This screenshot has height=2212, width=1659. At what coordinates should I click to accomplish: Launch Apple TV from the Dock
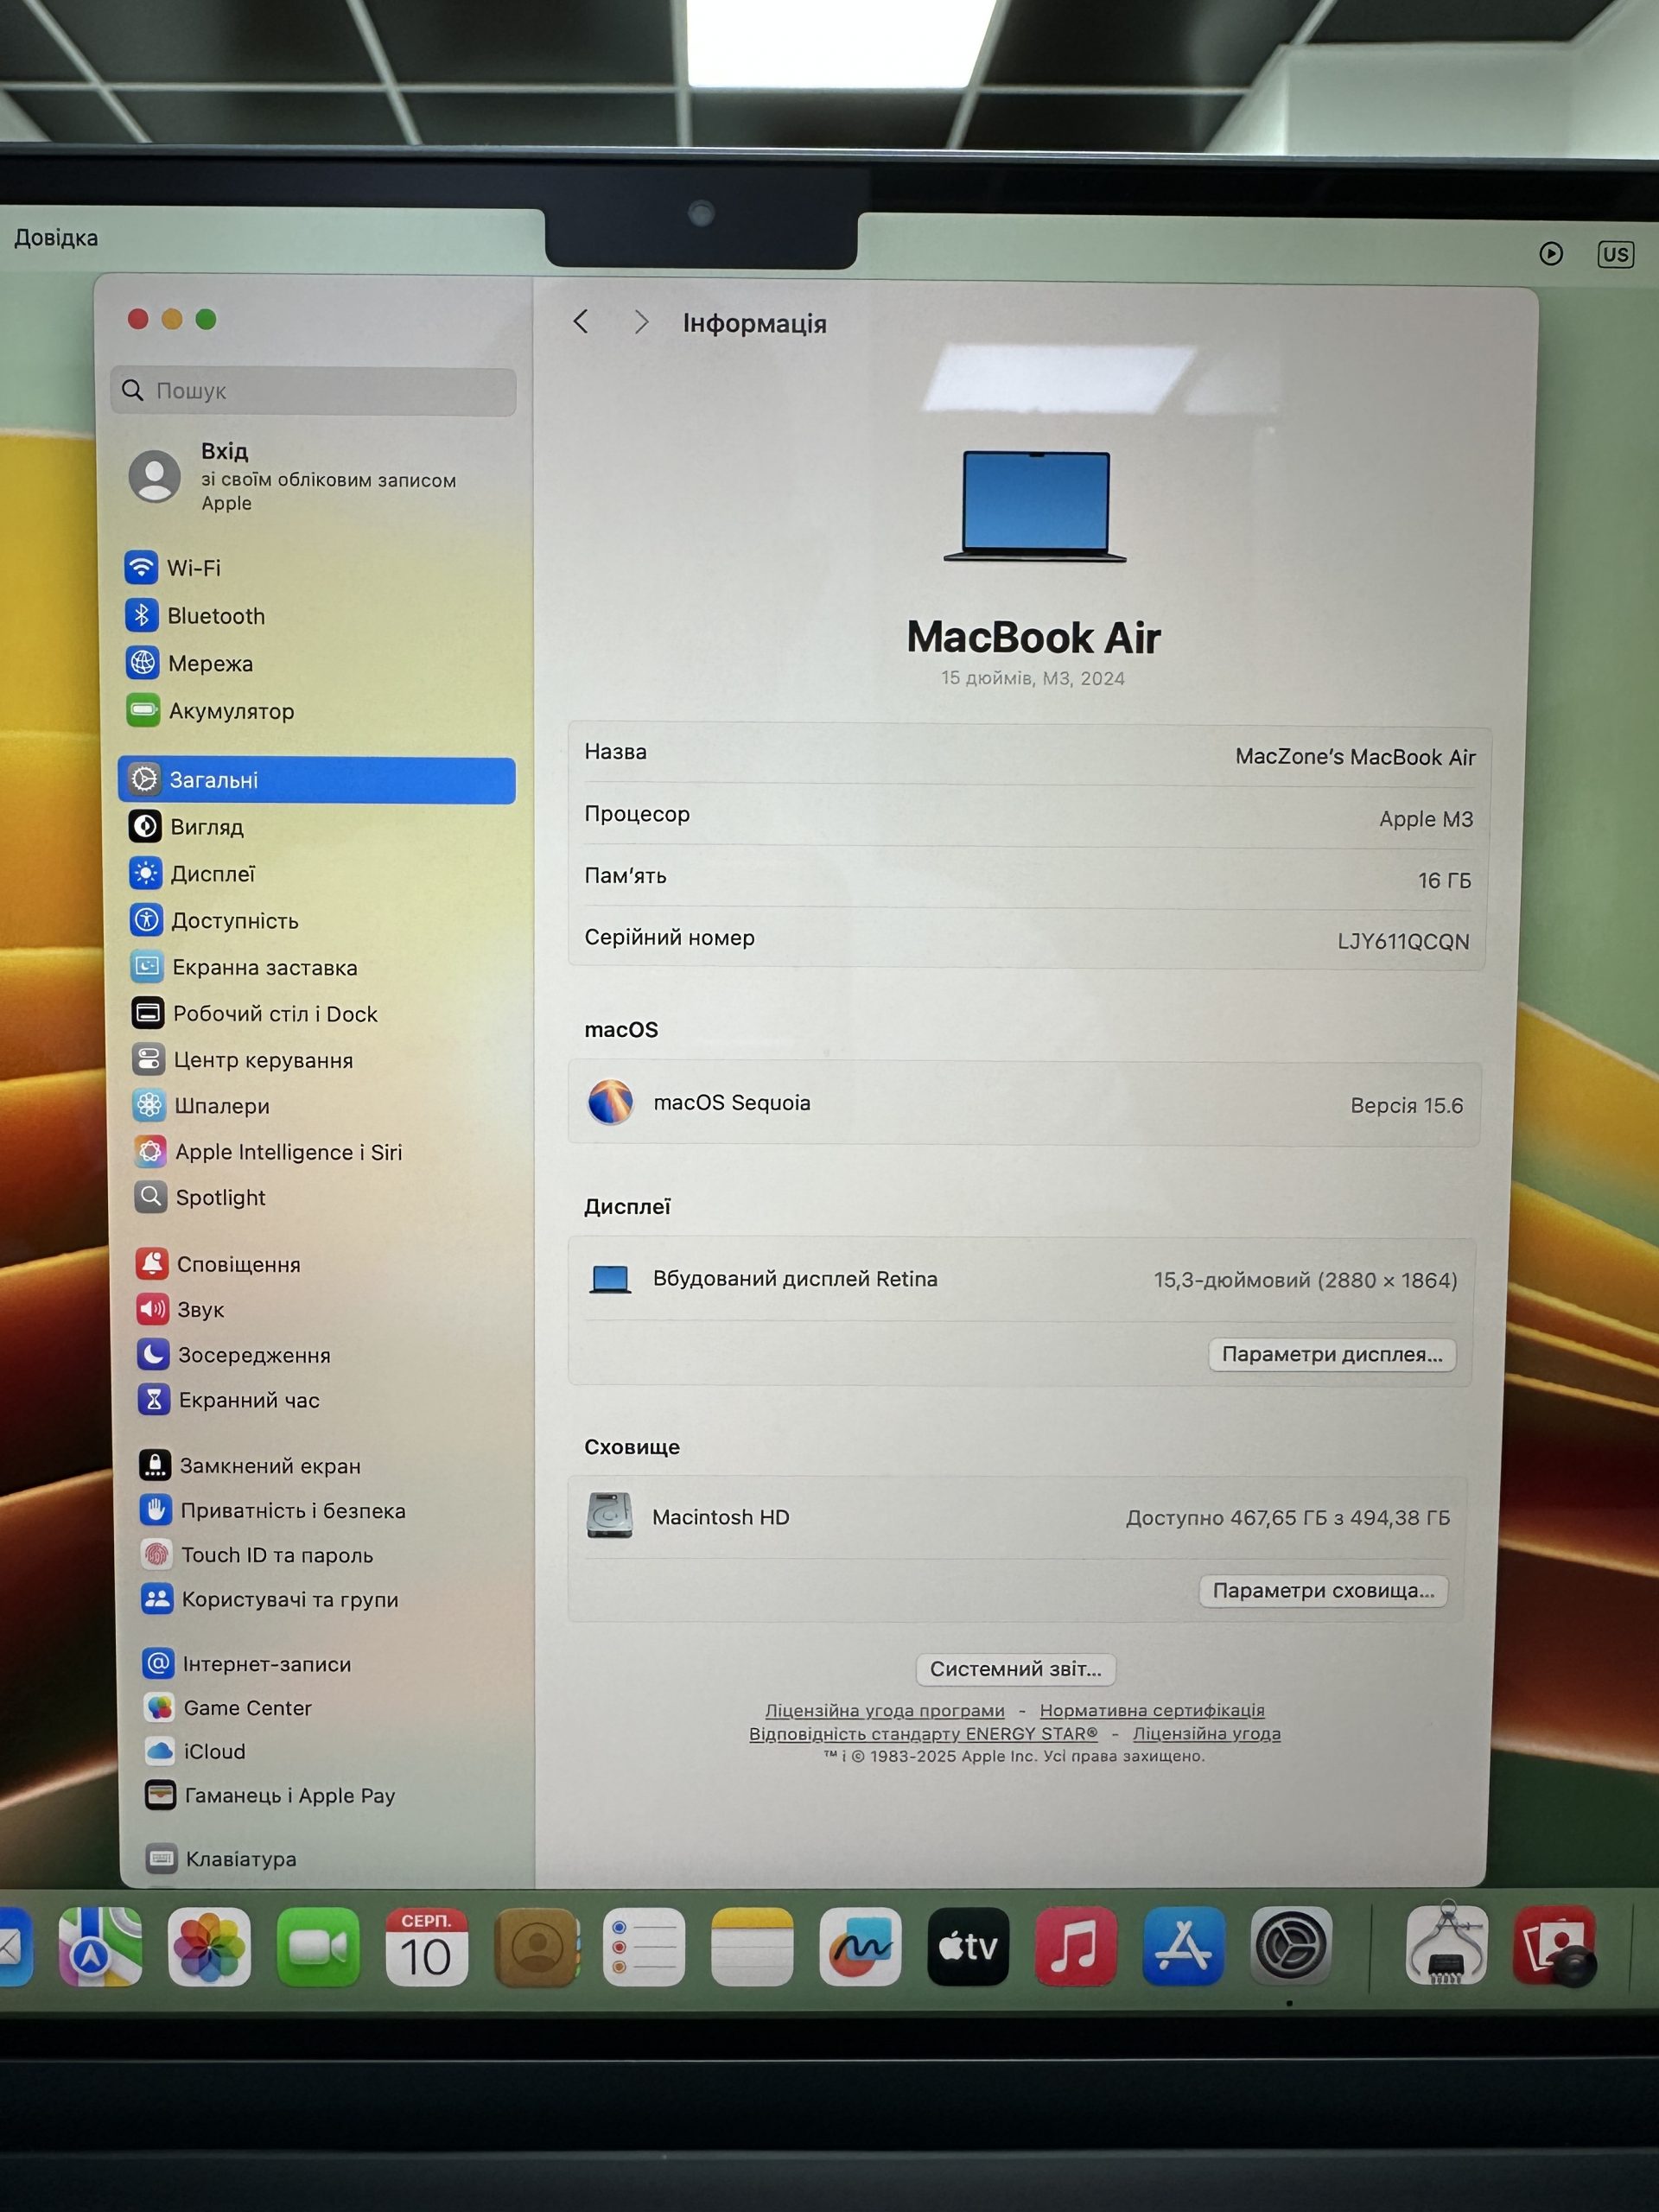pos(968,1946)
